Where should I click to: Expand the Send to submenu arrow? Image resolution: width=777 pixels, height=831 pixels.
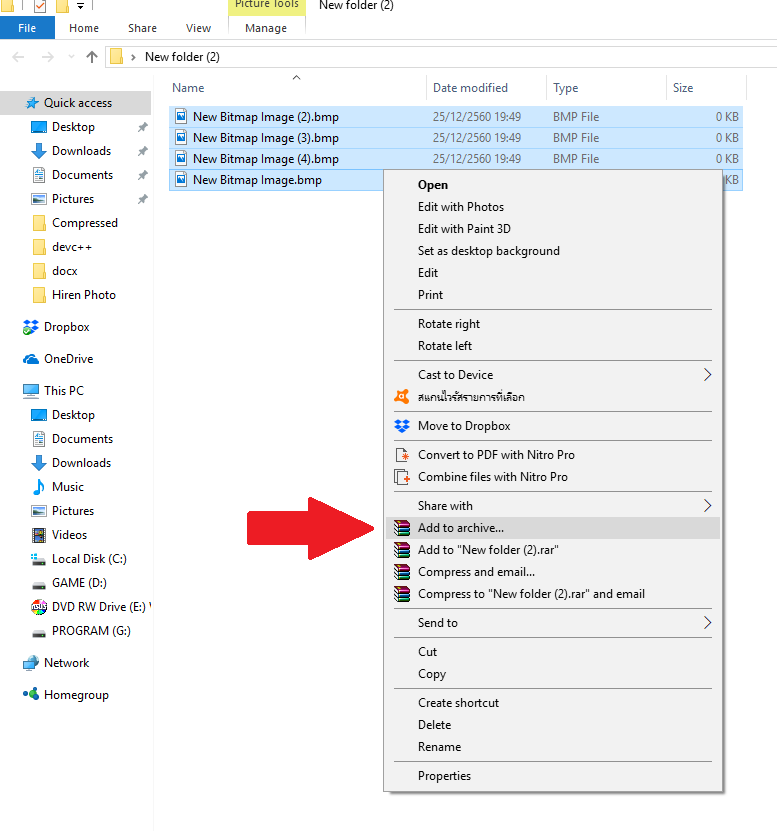coord(707,623)
